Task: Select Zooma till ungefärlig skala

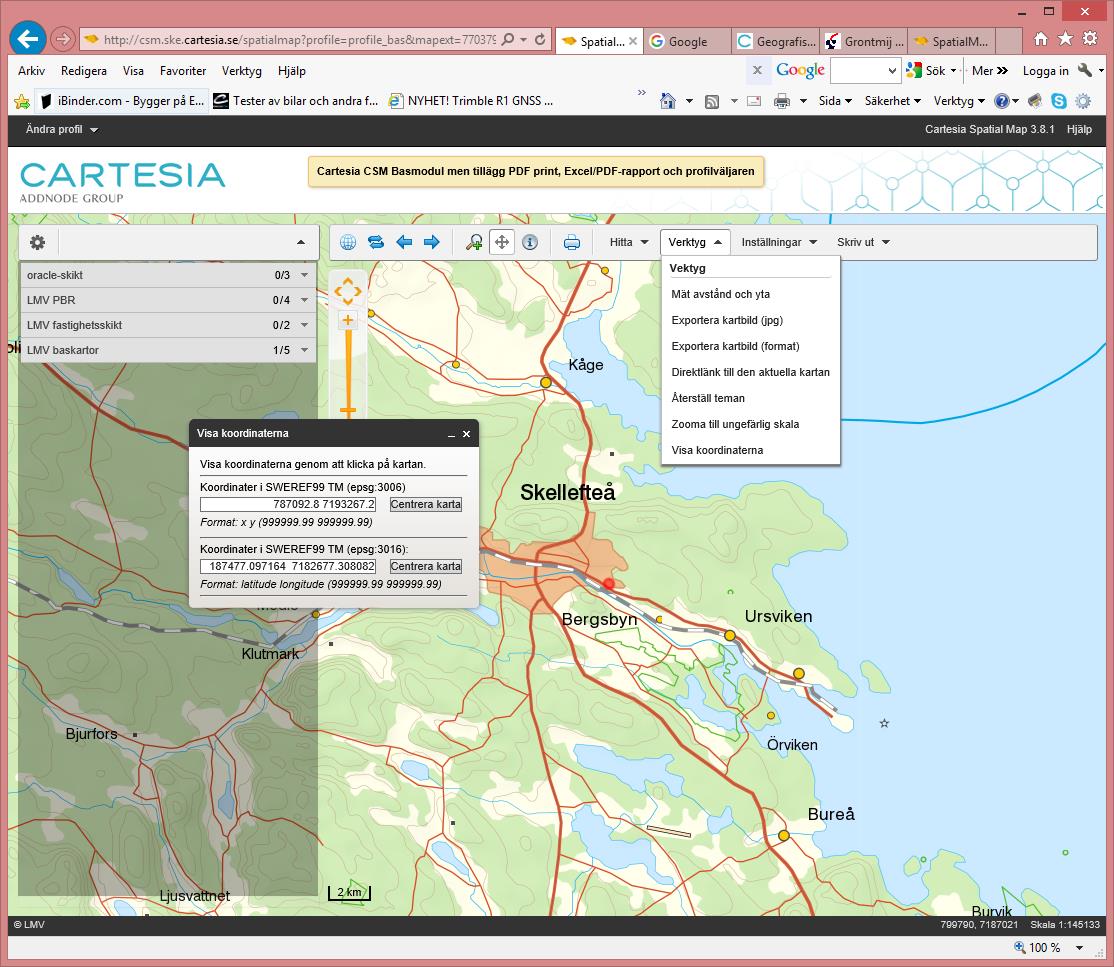Action: pos(735,424)
